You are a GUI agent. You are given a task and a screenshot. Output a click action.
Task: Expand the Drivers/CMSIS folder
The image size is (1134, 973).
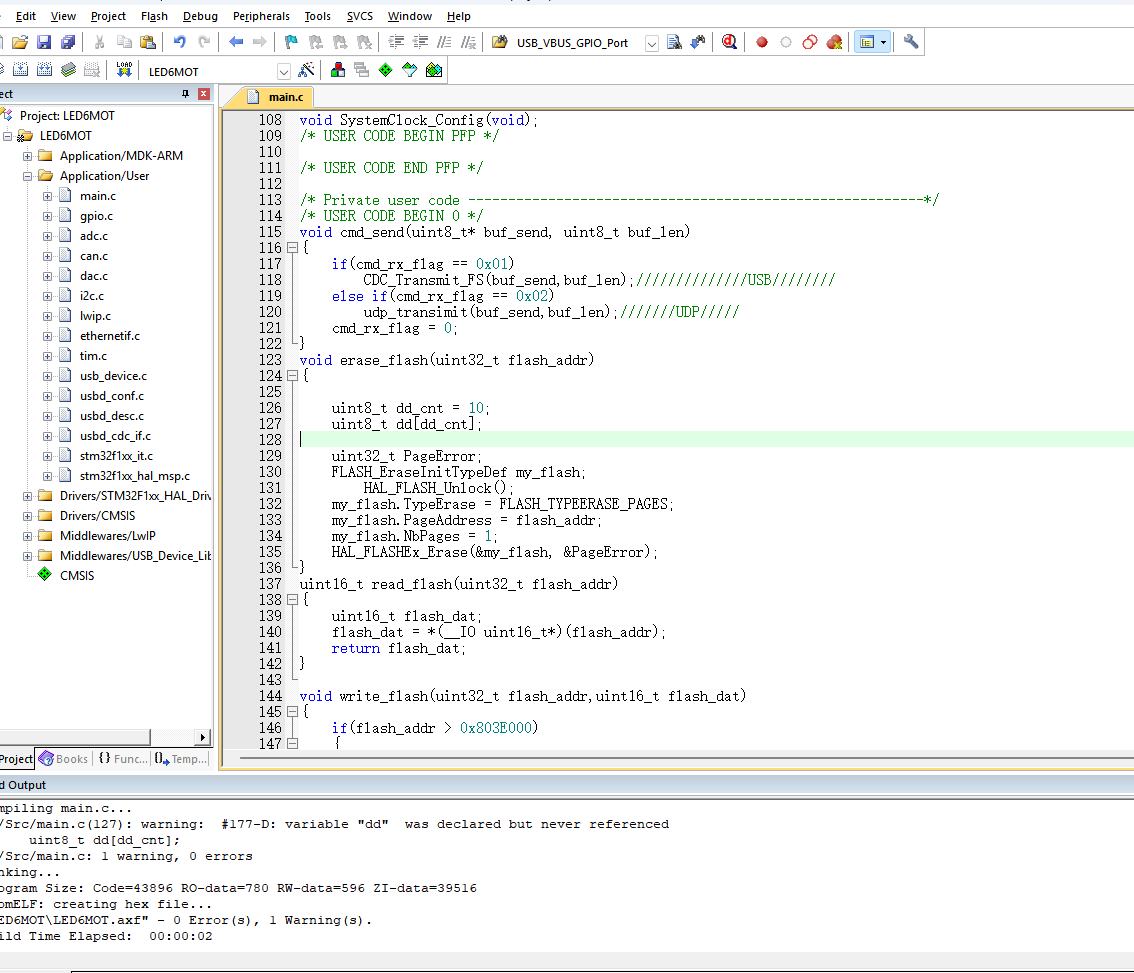click(x=27, y=516)
